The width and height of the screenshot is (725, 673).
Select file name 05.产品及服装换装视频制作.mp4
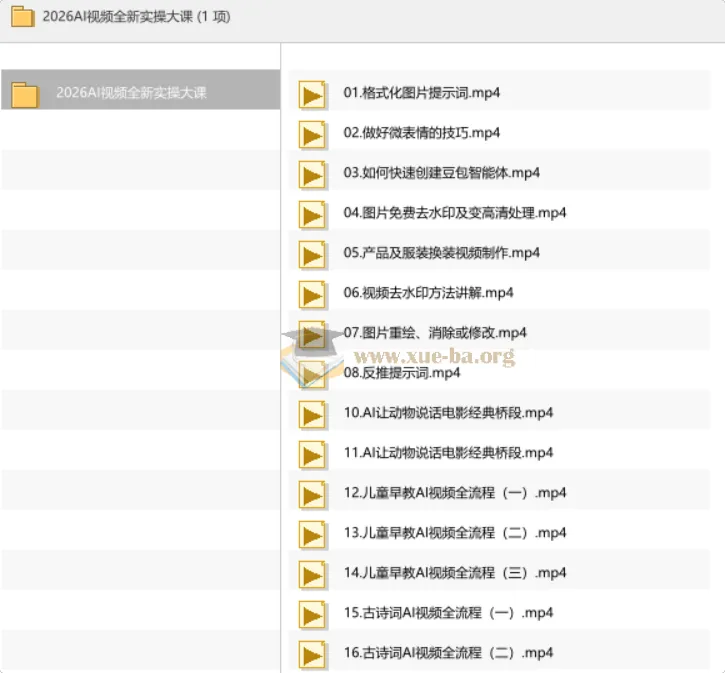click(x=442, y=252)
